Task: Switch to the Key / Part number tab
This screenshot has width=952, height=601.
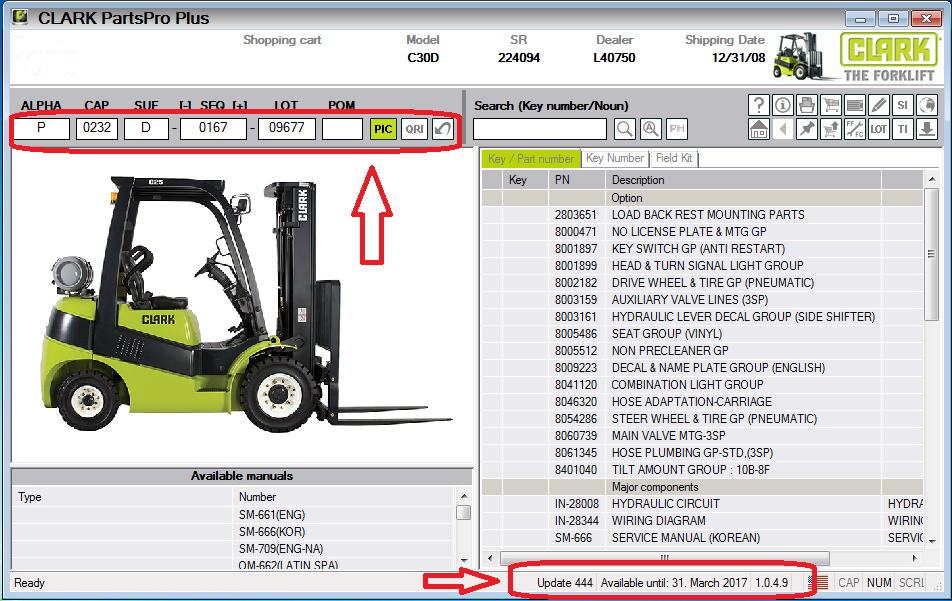Action: tap(531, 158)
